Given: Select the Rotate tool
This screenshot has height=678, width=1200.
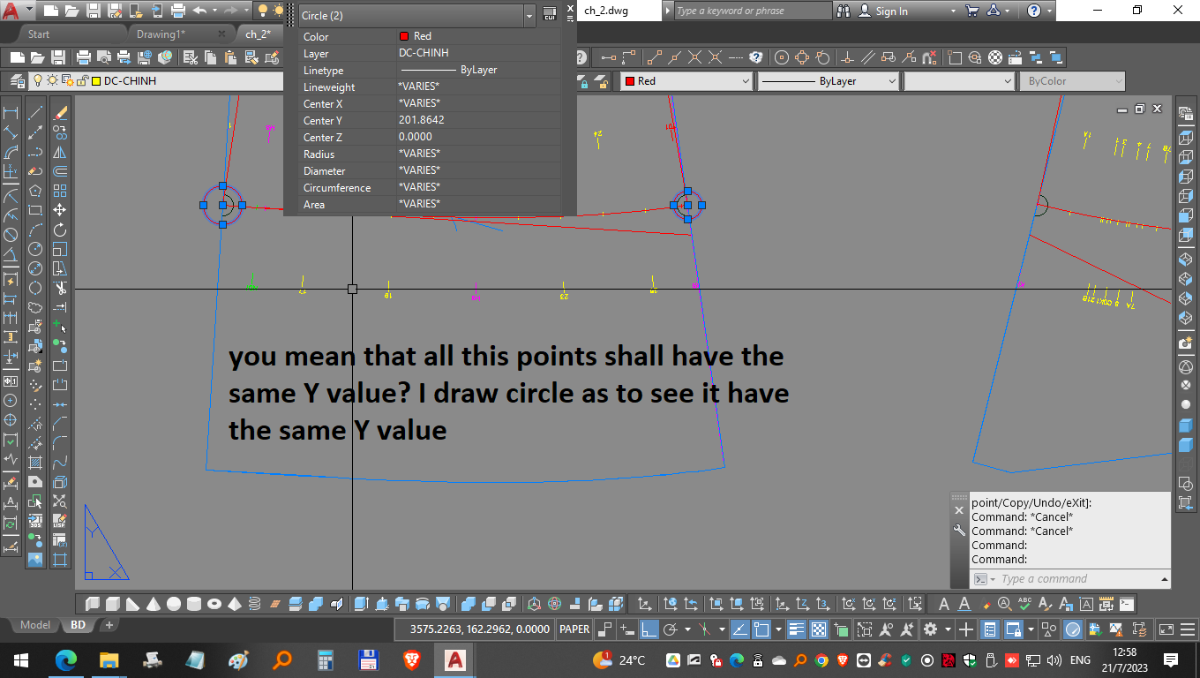Looking at the screenshot, I should tap(59, 229).
